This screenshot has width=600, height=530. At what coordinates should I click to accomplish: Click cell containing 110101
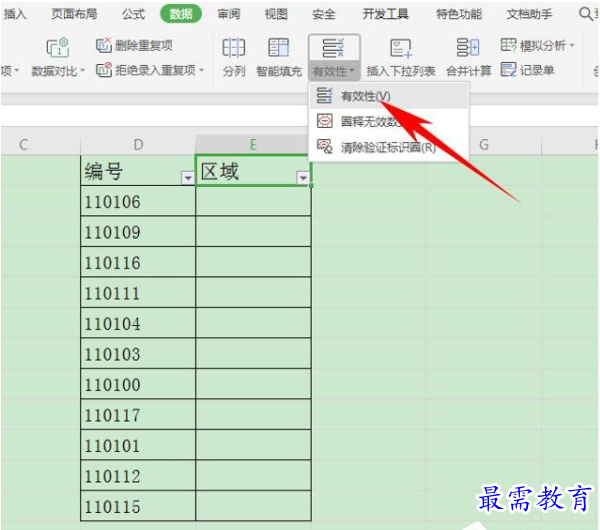(x=138, y=445)
